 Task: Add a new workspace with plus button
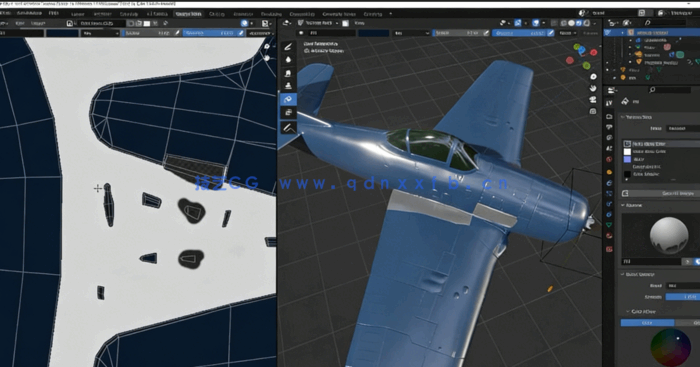(391, 14)
